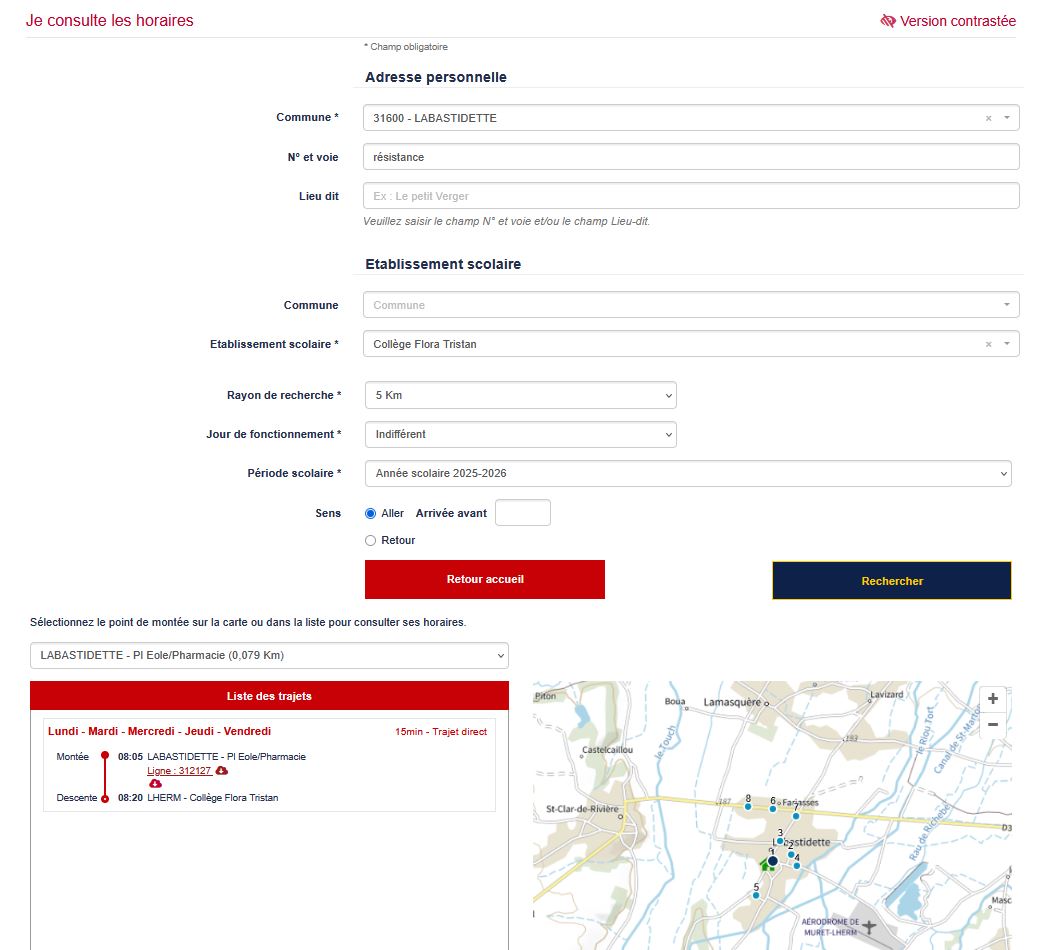Open the Rayon de recherche 5 Km dropdown
The width and height of the screenshot is (1048, 950).
click(x=521, y=395)
